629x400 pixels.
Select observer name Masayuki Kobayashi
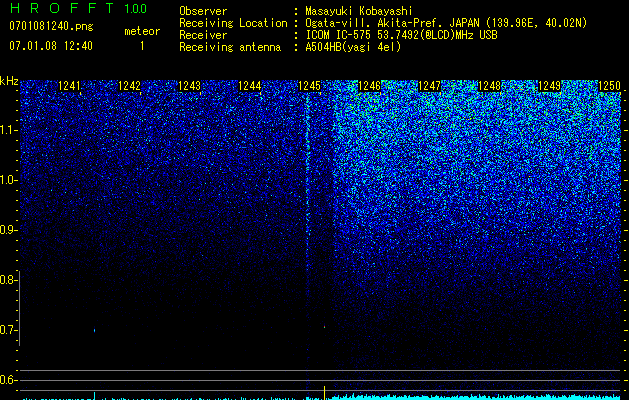click(x=359, y=11)
